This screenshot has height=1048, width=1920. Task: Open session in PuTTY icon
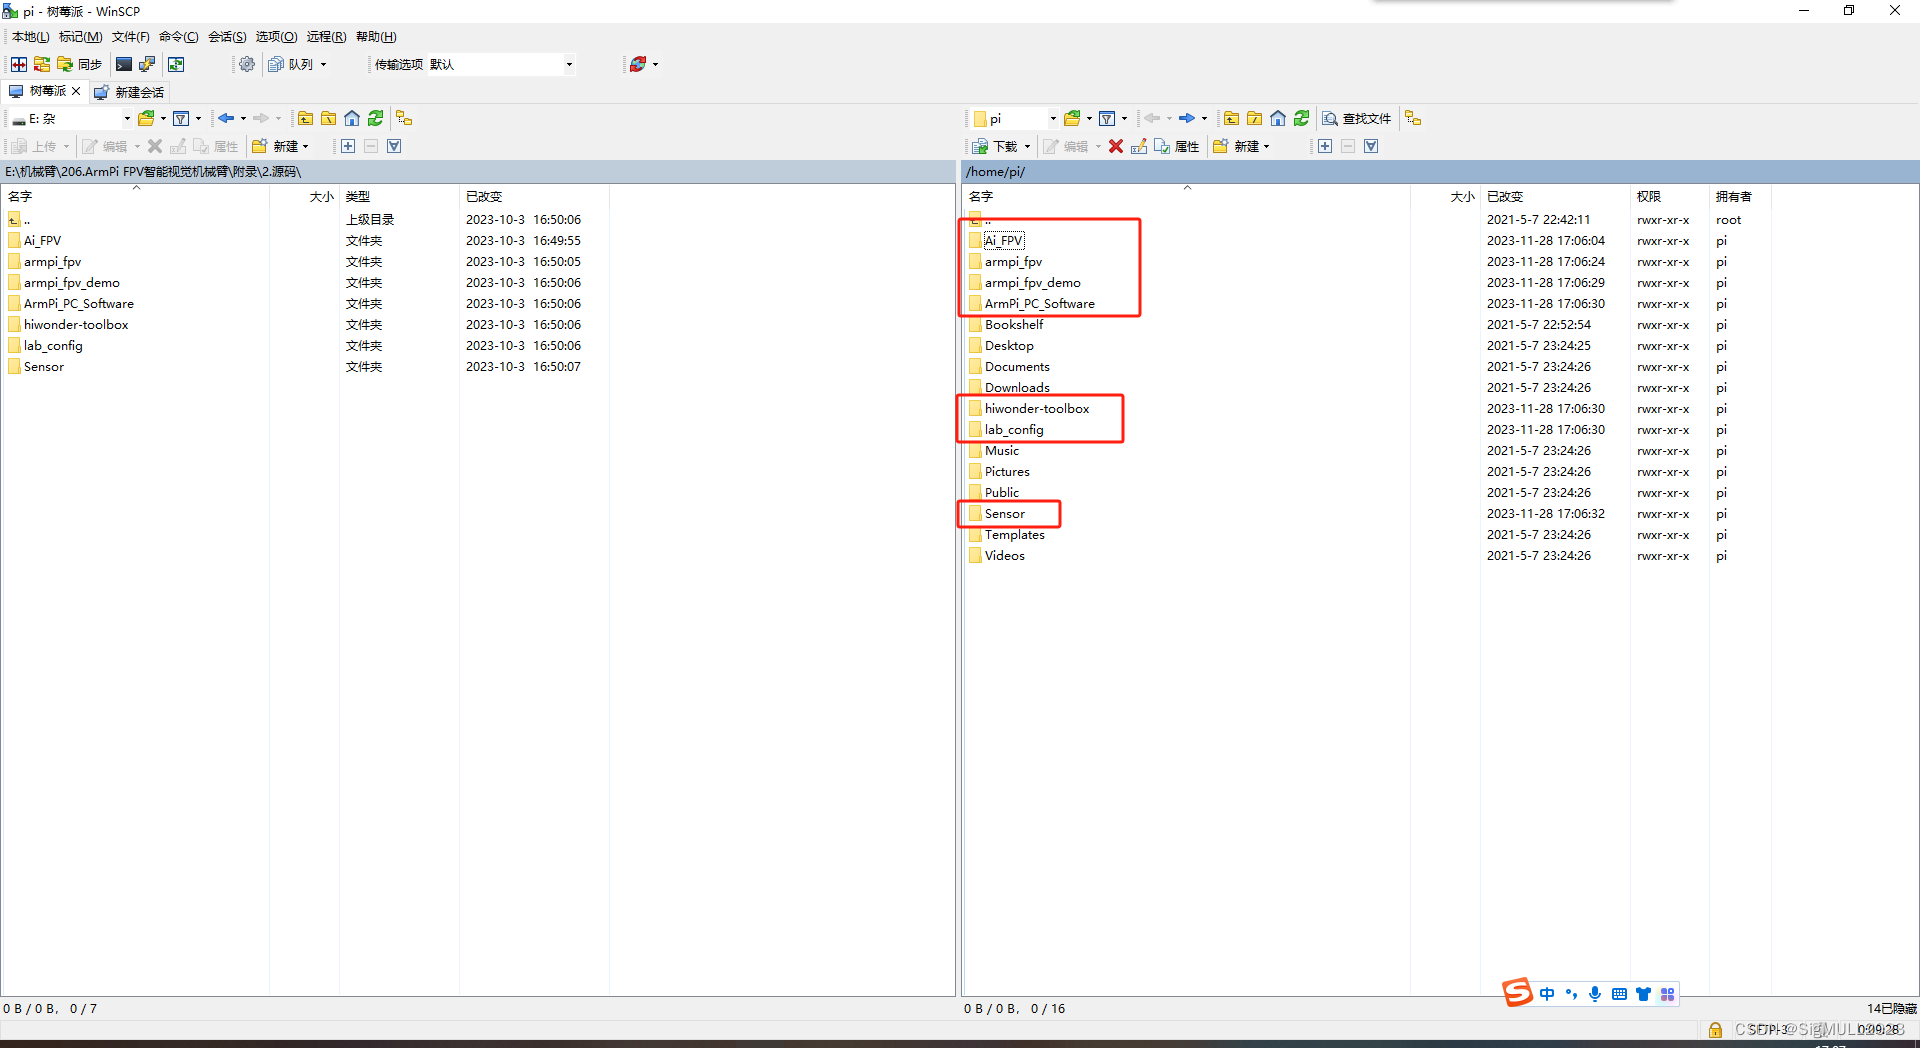pyautogui.click(x=147, y=64)
